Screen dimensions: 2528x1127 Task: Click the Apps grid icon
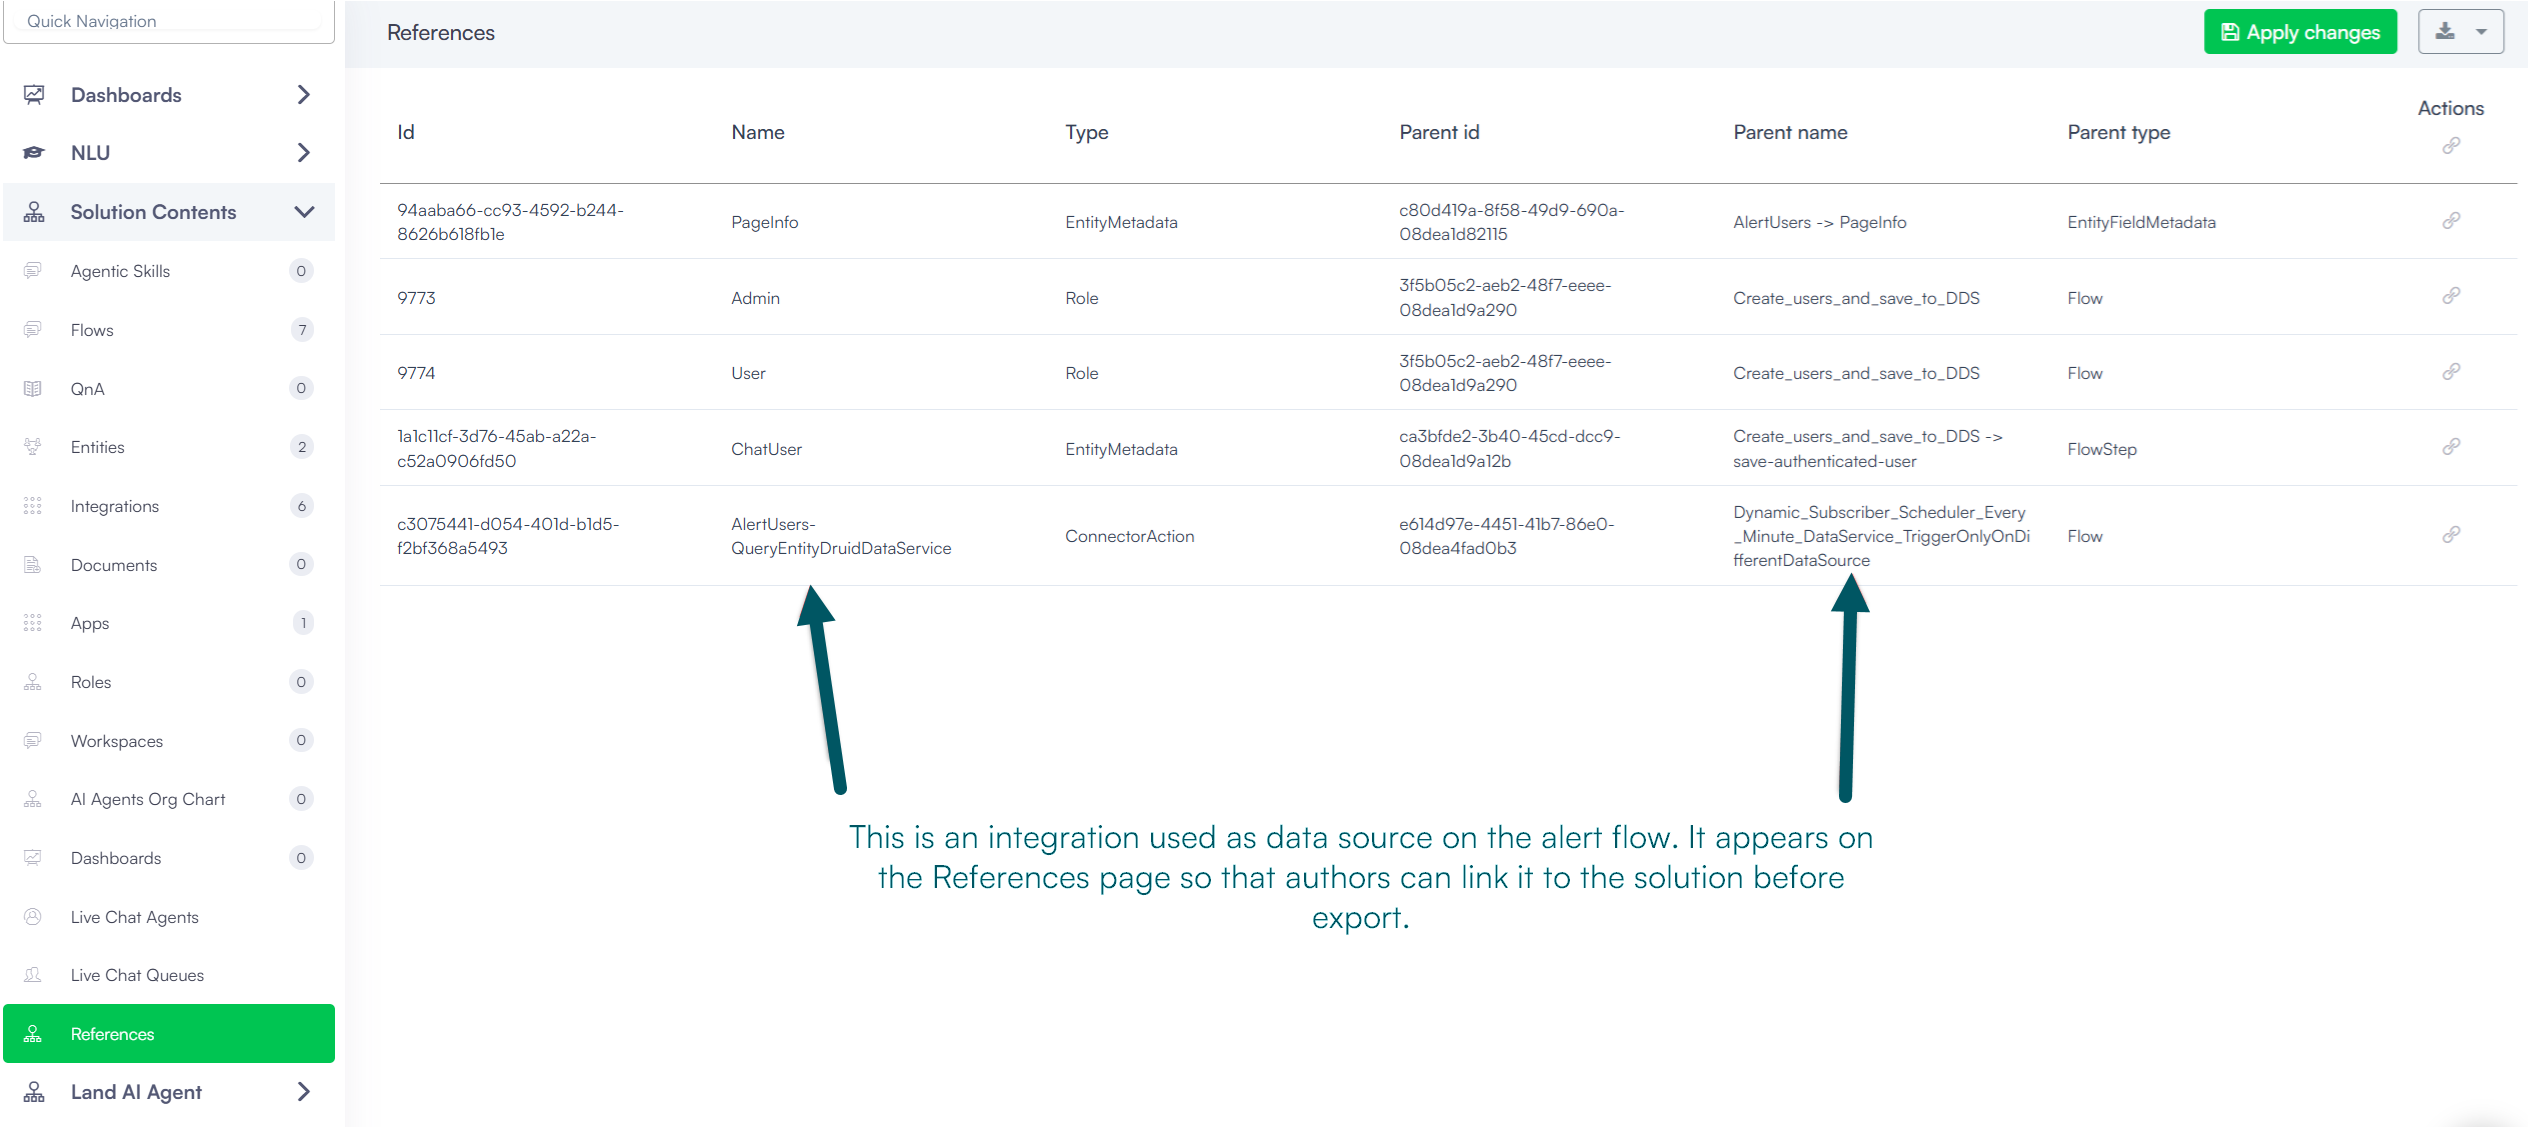coord(33,623)
